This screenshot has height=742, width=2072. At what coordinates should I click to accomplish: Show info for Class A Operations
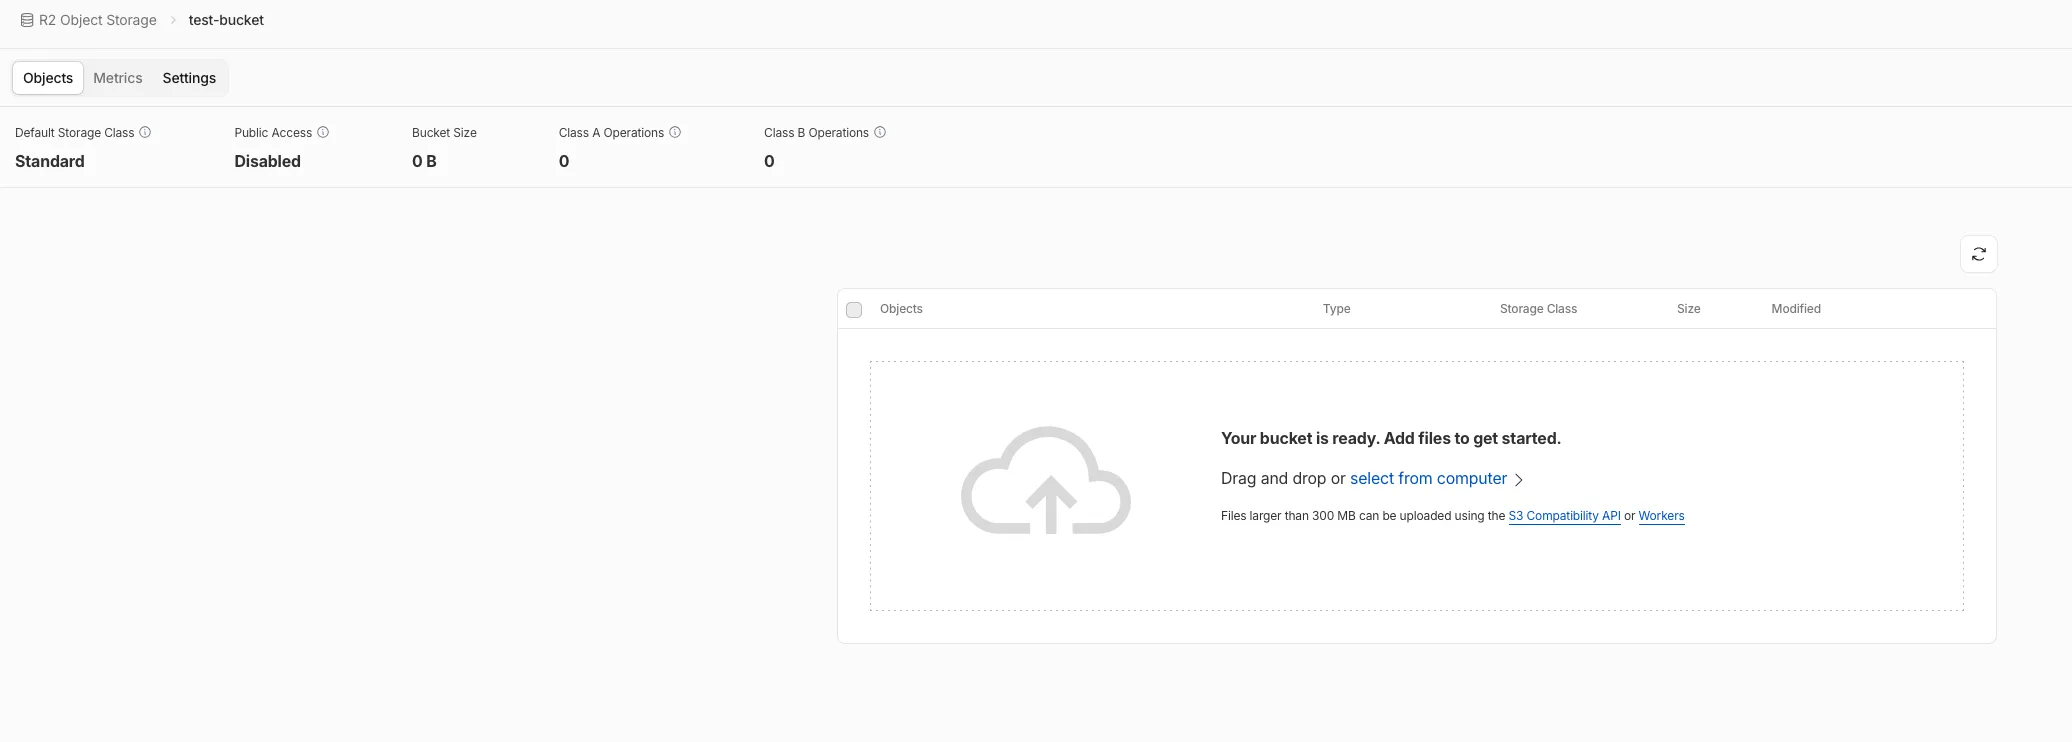click(675, 132)
